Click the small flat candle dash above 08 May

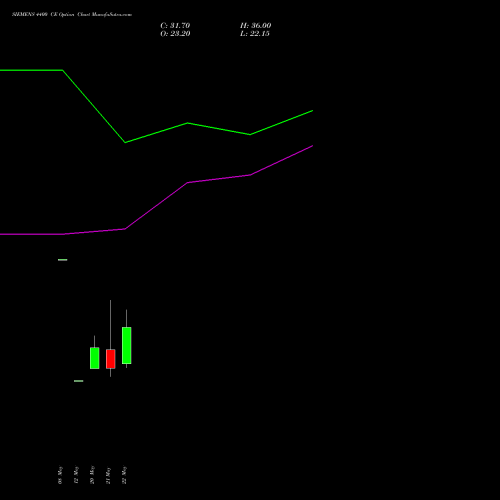click(x=63, y=260)
